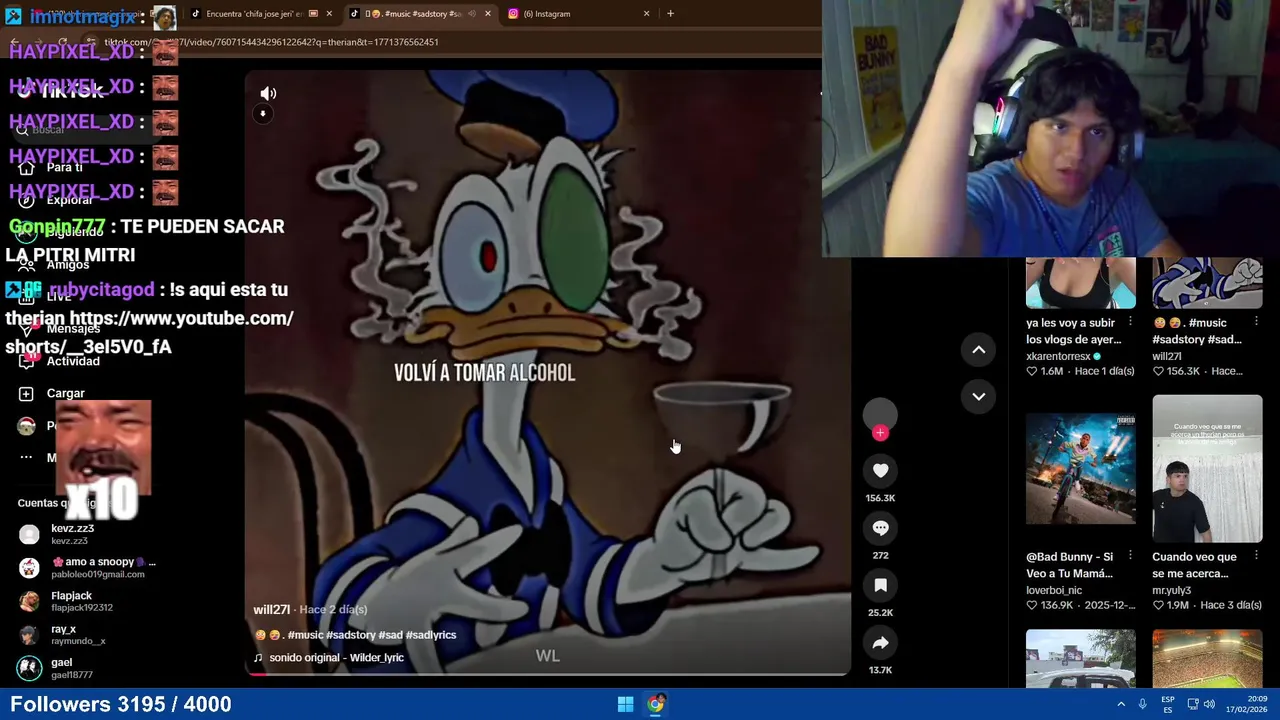Click the Cuando veo que se me acerca title
The width and height of the screenshot is (1280, 720).
pos(1196,565)
